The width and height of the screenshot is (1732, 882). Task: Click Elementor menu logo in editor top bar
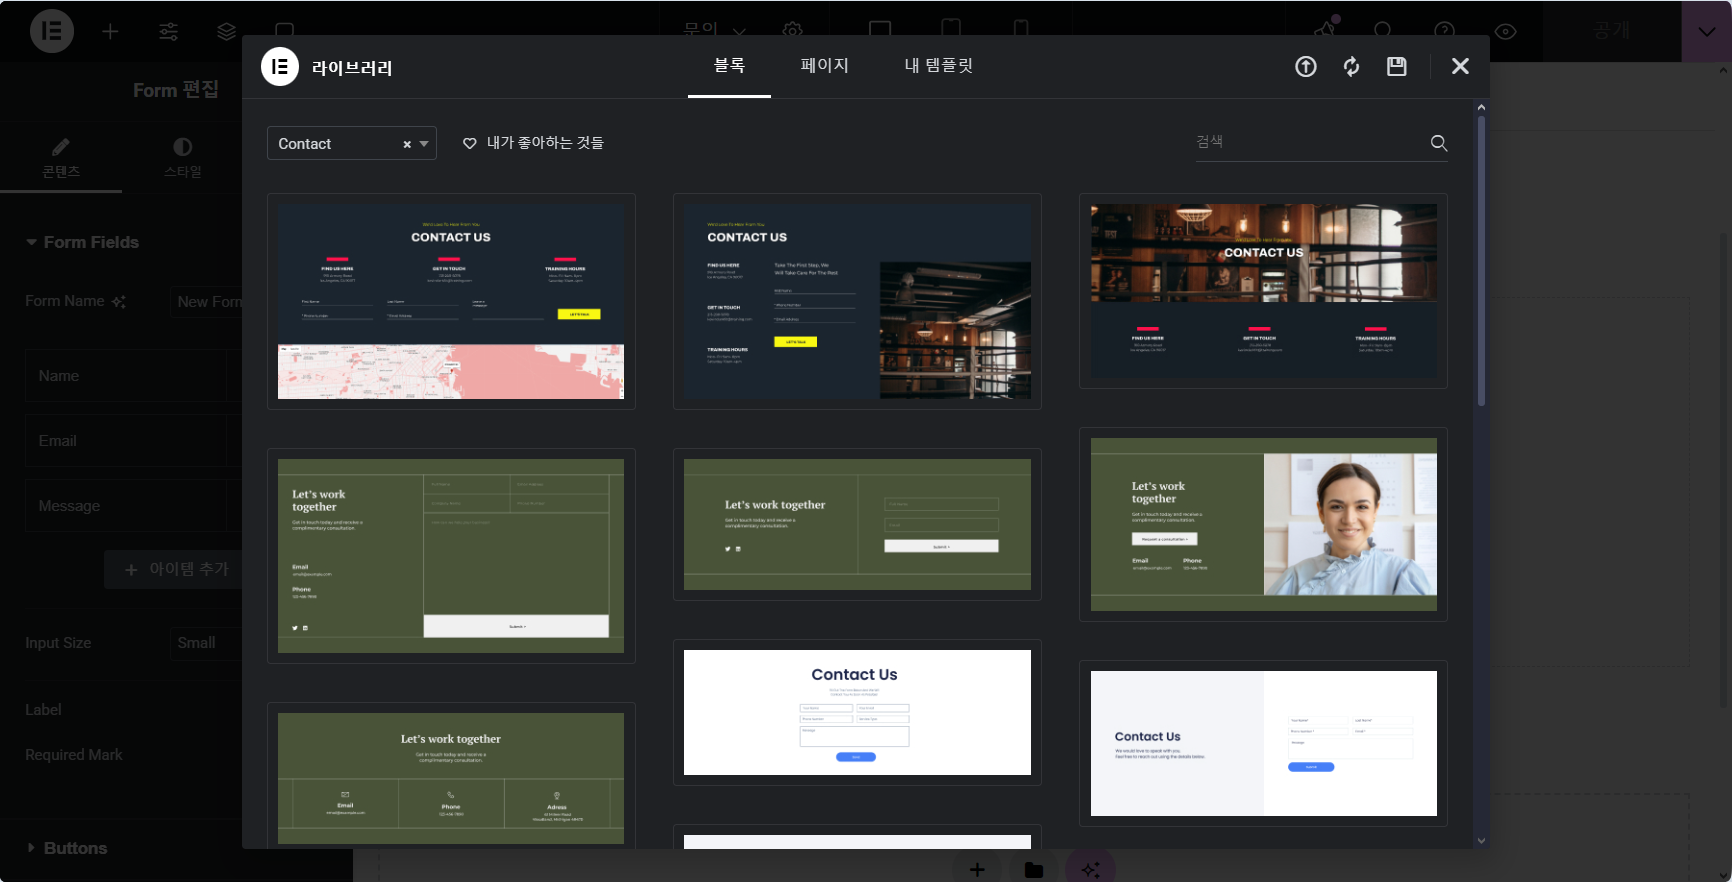(x=52, y=31)
